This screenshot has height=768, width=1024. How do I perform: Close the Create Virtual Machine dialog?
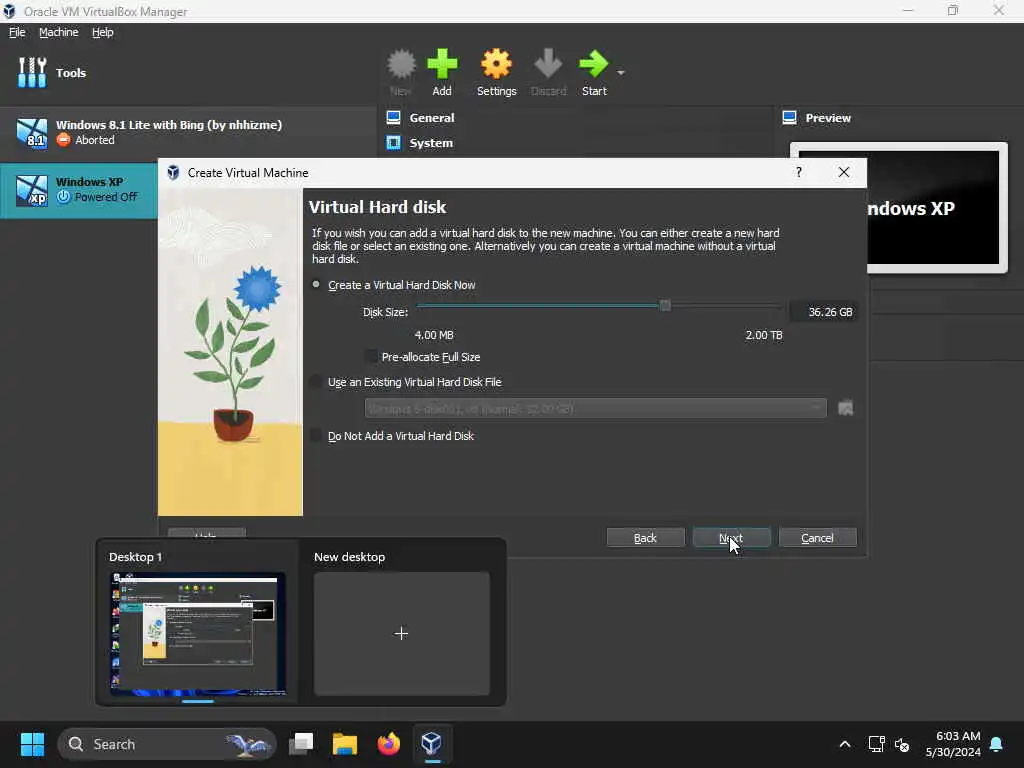(x=844, y=172)
